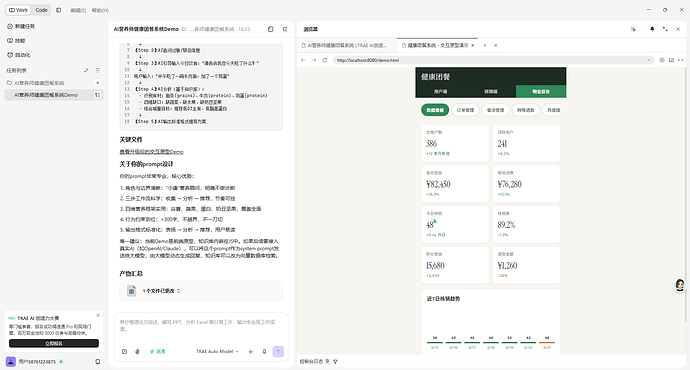Screen dimensions: 690x370
Task: Click filter icon beside 控制台日志
Action: (x=335, y=362)
